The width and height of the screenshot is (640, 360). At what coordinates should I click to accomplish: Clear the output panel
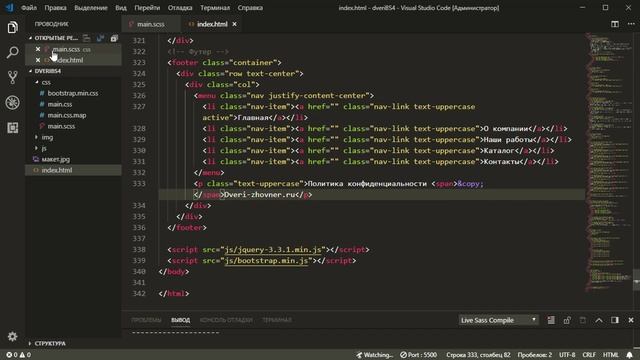551,320
